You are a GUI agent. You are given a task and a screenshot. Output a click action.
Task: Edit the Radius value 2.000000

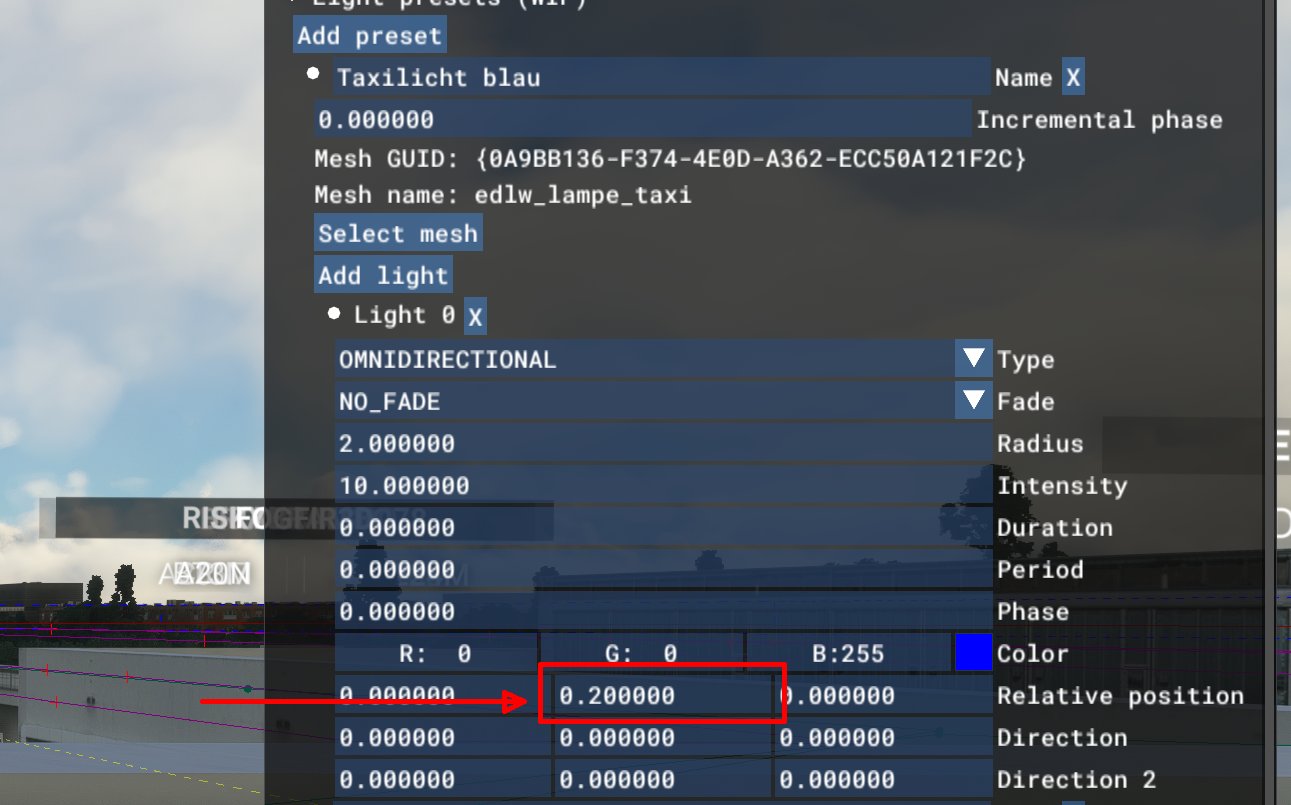(663, 443)
